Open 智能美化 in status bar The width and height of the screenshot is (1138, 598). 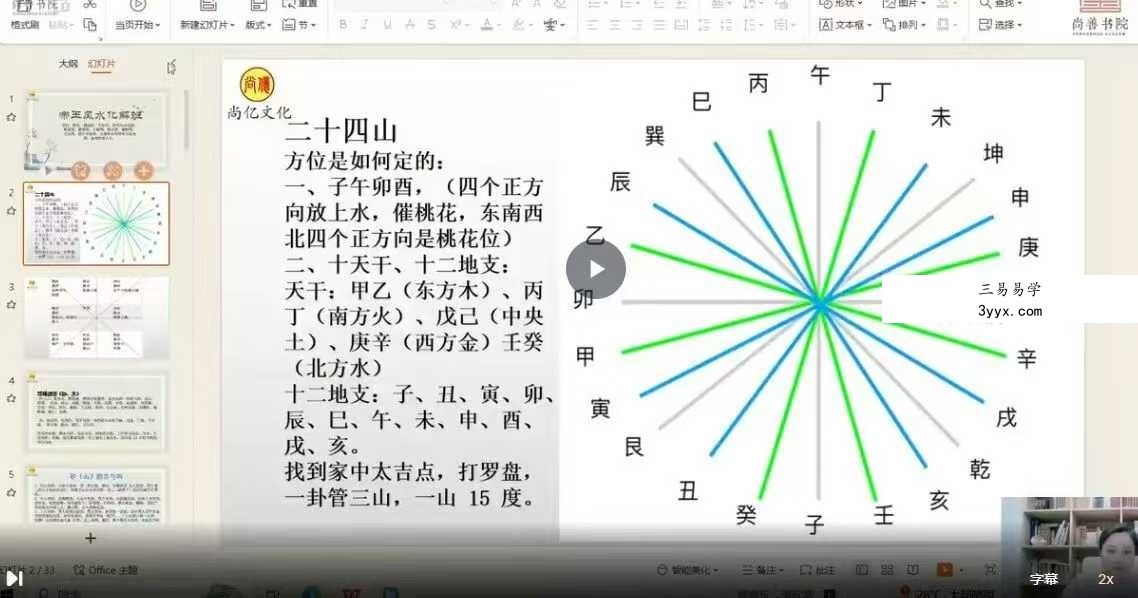[x=687, y=570]
